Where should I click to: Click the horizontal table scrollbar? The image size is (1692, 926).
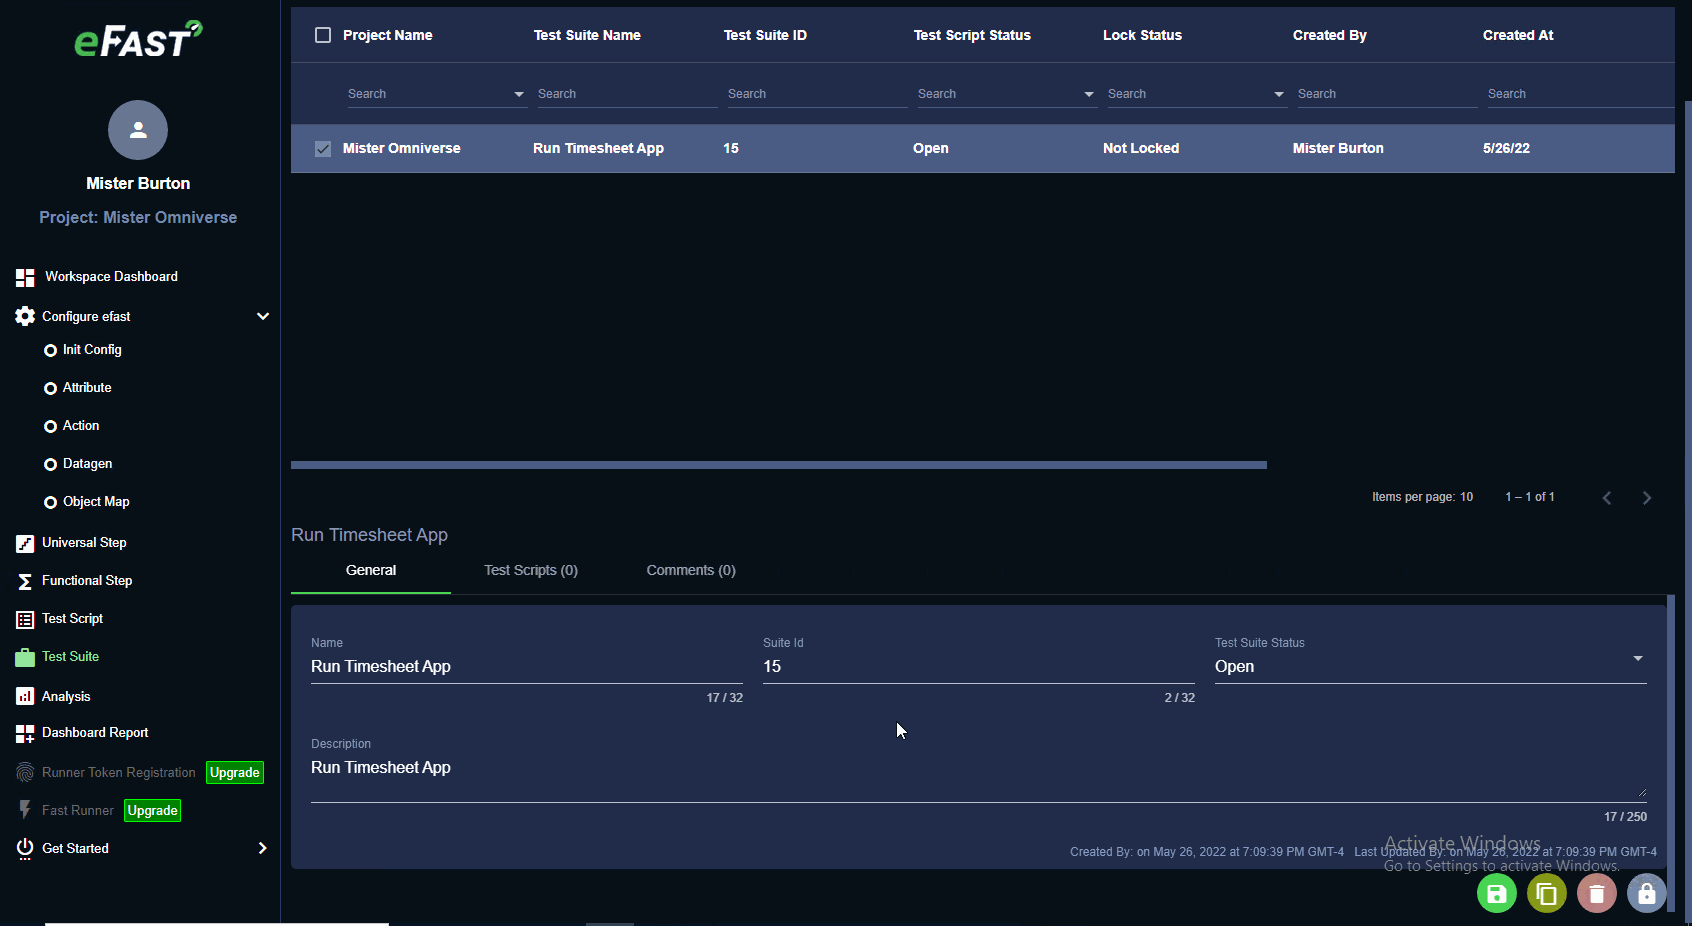pyautogui.click(x=778, y=465)
